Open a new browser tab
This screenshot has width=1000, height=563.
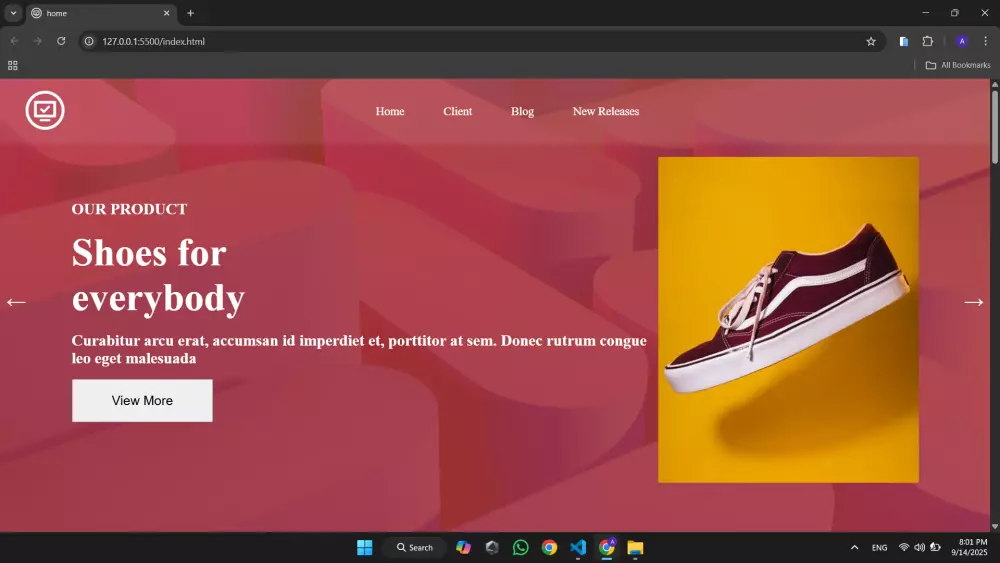[x=190, y=13]
